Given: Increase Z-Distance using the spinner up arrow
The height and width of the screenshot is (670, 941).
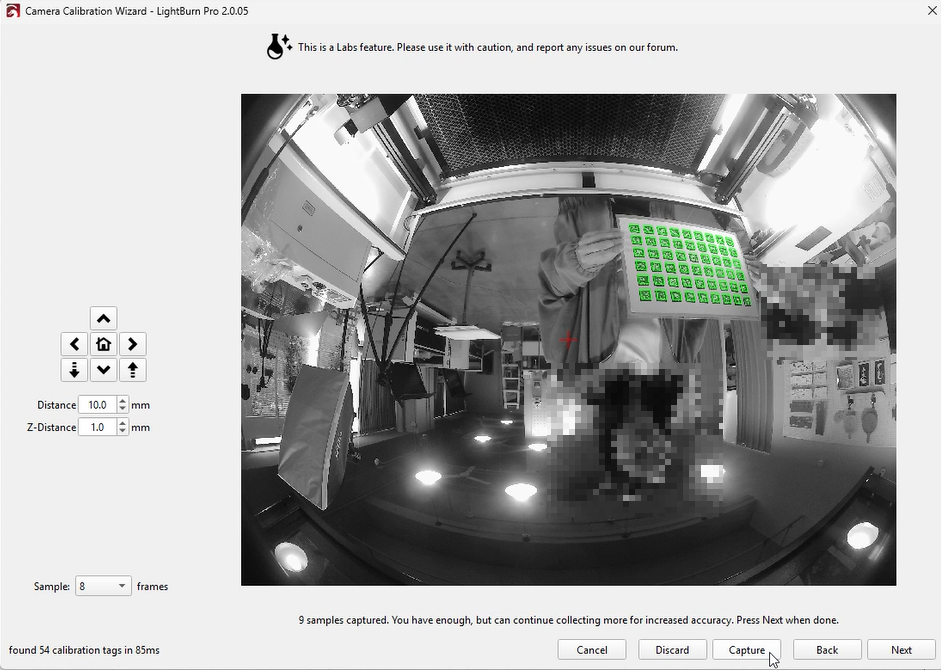Looking at the screenshot, I should (123, 423).
